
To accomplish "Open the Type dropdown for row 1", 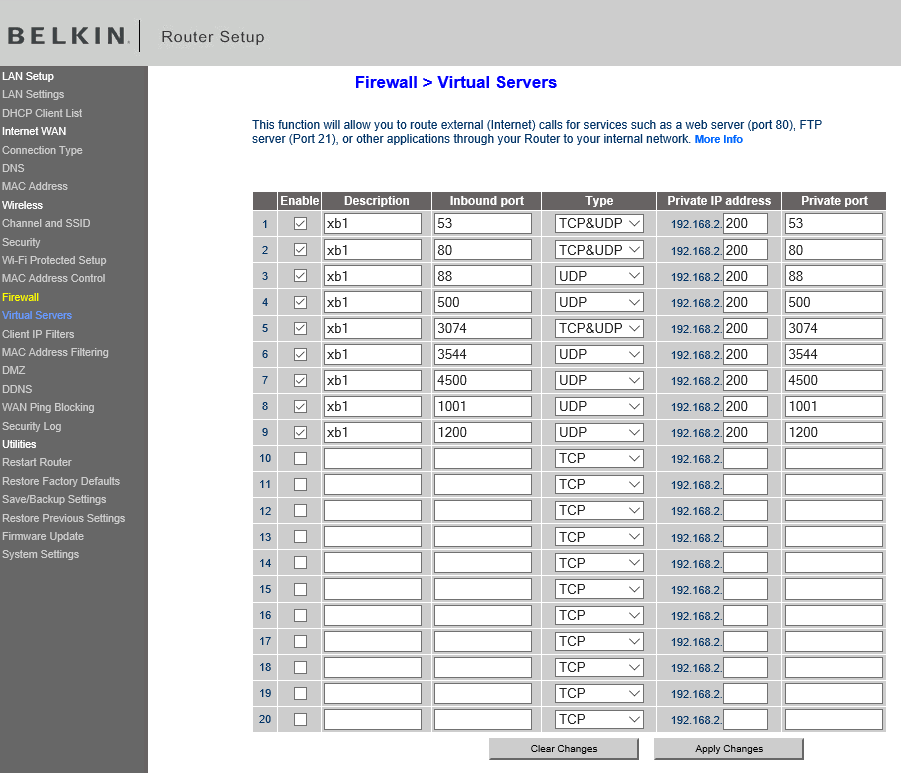I will pyautogui.click(x=599, y=224).
